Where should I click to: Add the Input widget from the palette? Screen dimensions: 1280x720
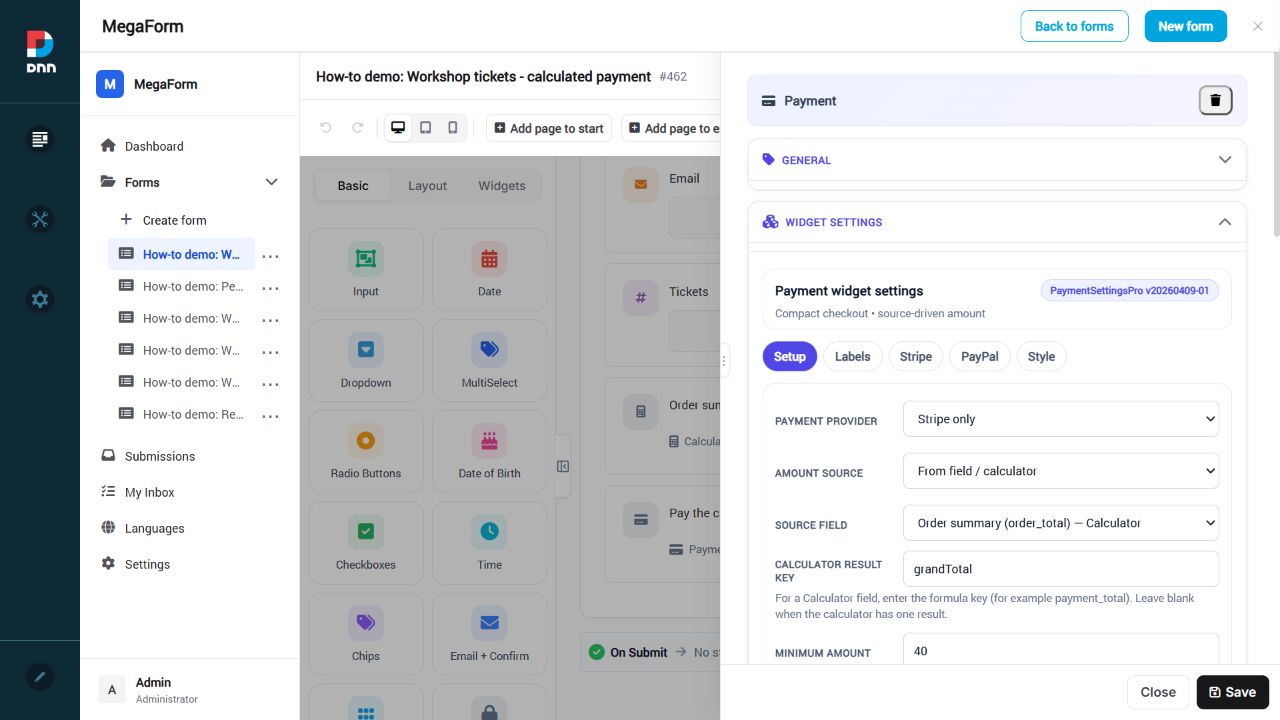tap(366, 269)
